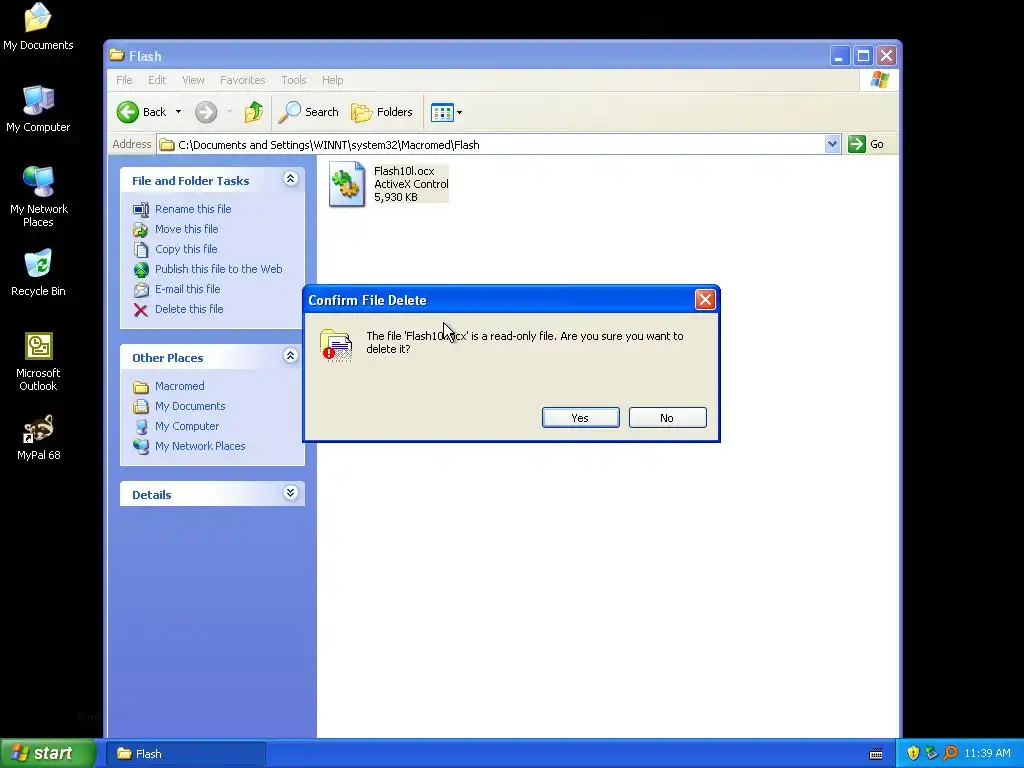This screenshot has width=1024, height=768.
Task: Go to My Computer in Other Places
Action: pos(187,426)
